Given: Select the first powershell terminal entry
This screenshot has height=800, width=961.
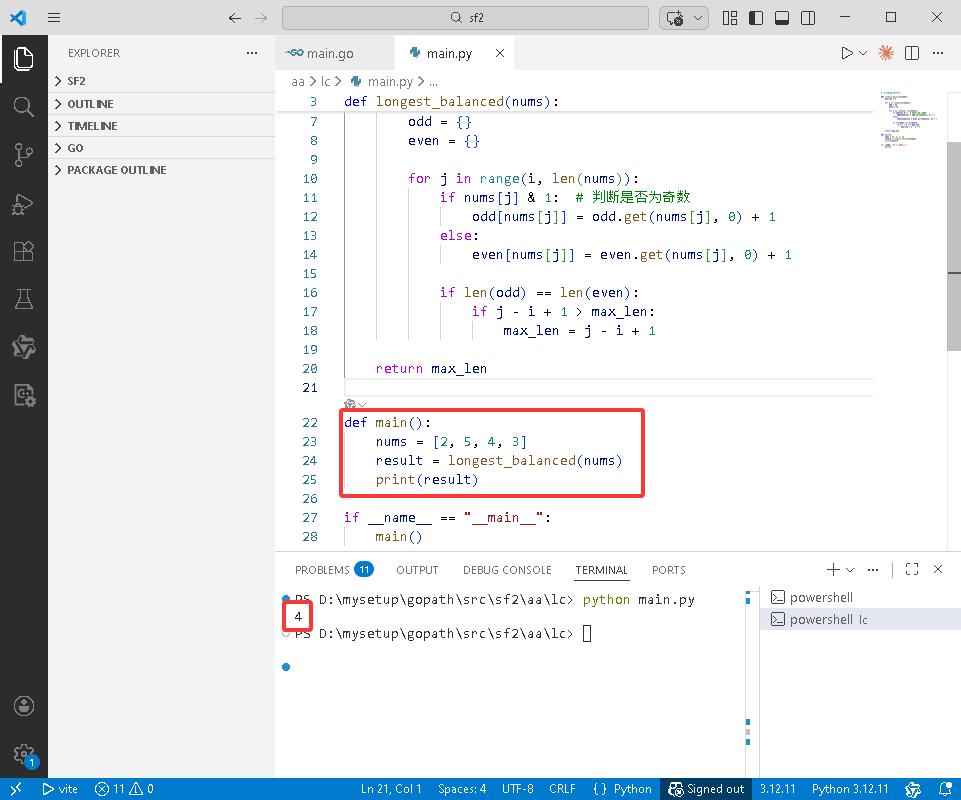Looking at the screenshot, I should pyautogui.click(x=860, y=597).
